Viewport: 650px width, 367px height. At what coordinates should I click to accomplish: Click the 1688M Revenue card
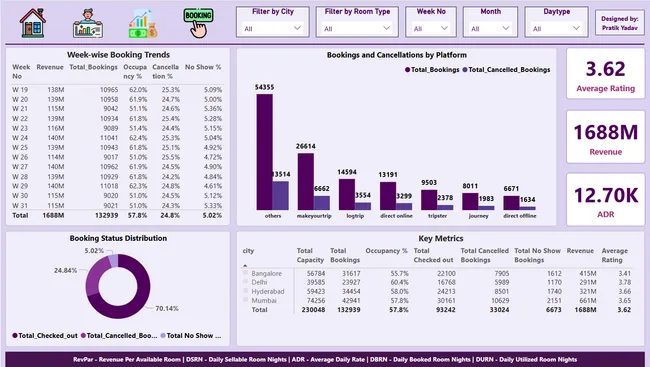click(x=605, y=137)
